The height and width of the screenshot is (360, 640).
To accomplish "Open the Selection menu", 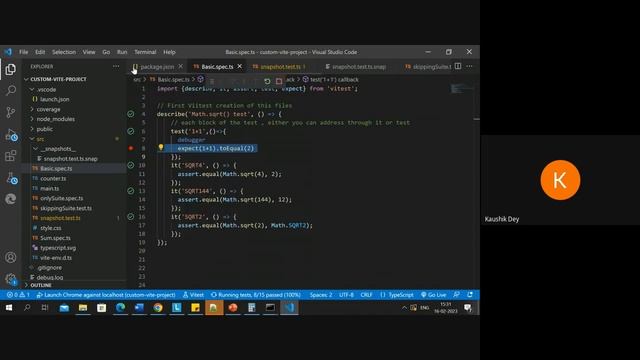I will pos(64,52).
